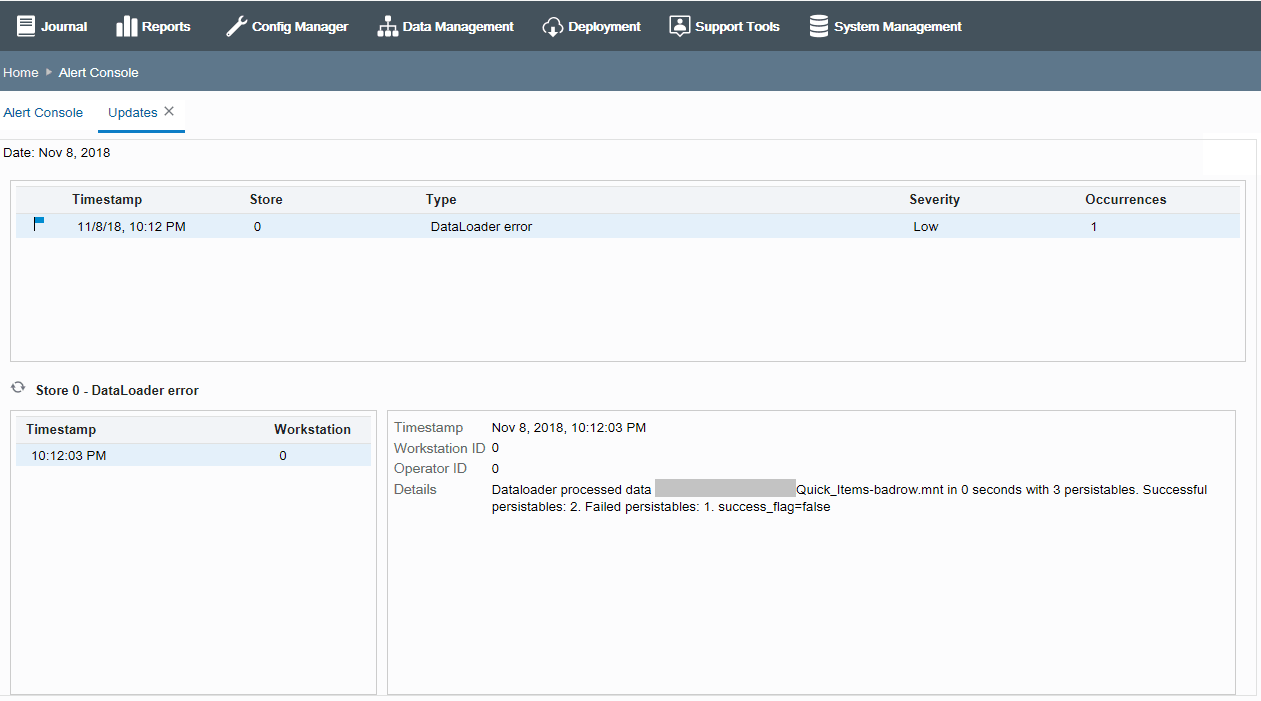Click the blue flag icon in alert row

tap(38, 225)
